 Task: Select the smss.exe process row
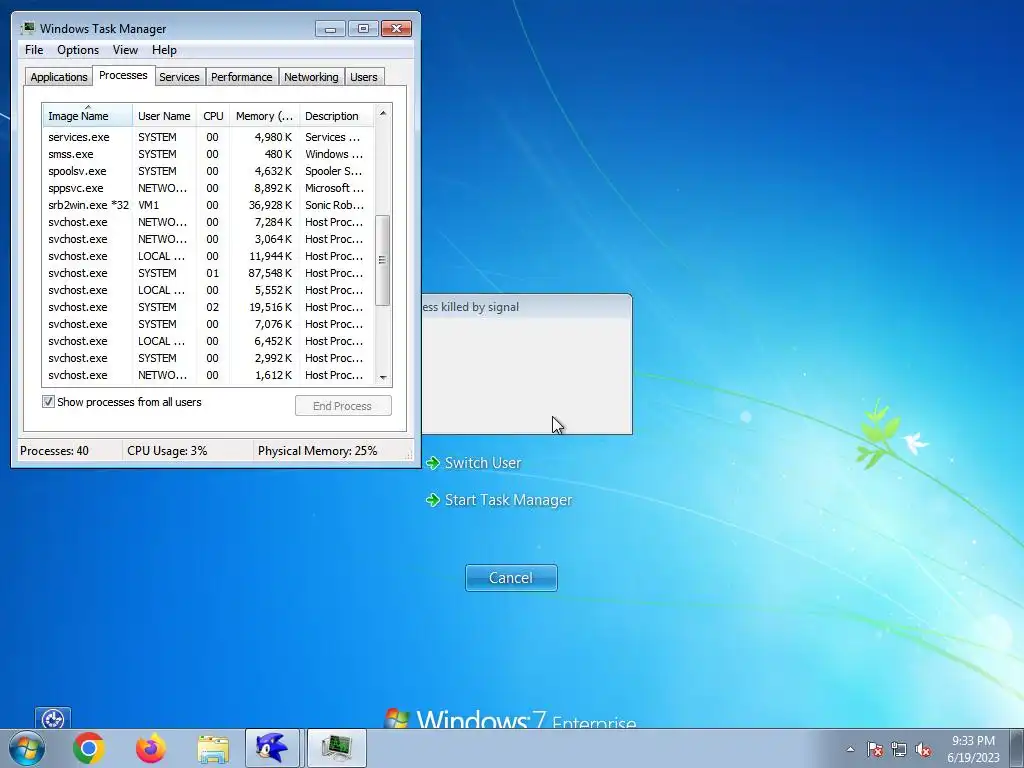[x=208, y=154]
